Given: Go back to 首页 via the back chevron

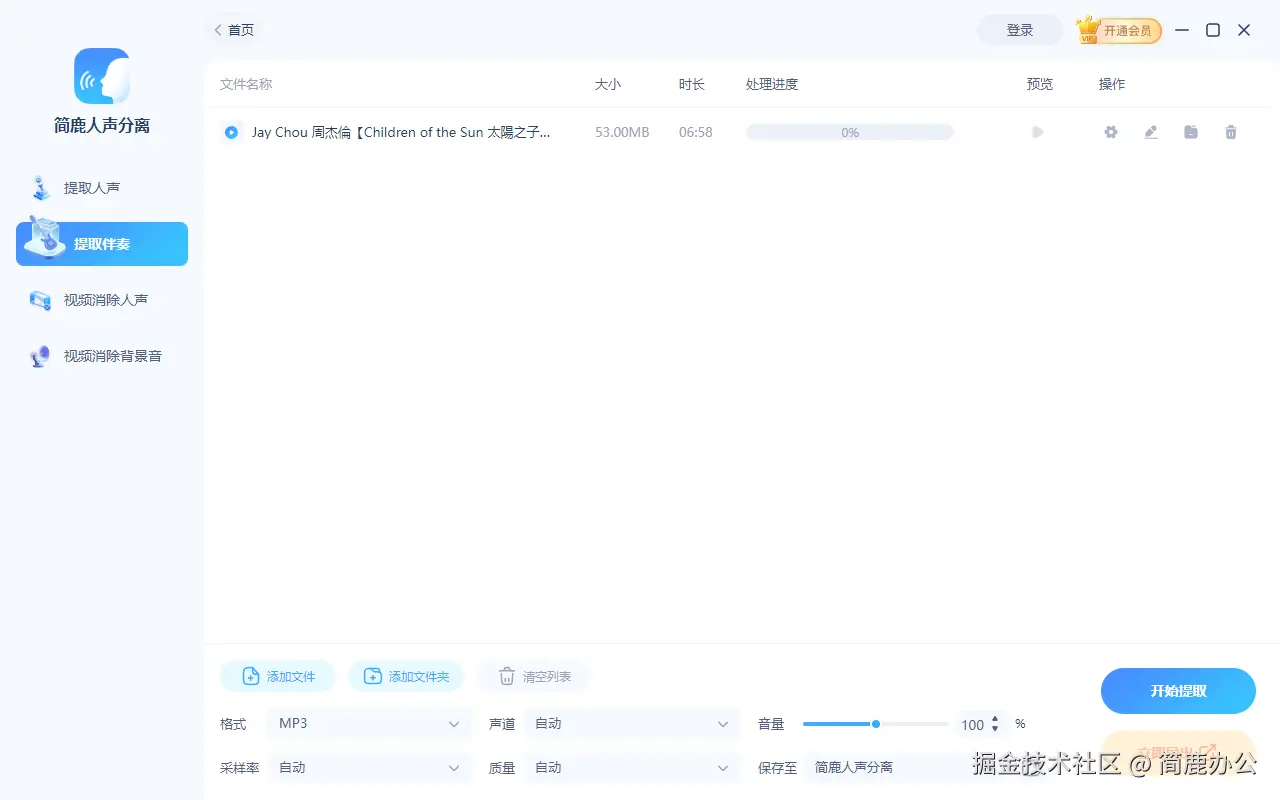Looking at the screenshot, I should [x=218, y=30].
